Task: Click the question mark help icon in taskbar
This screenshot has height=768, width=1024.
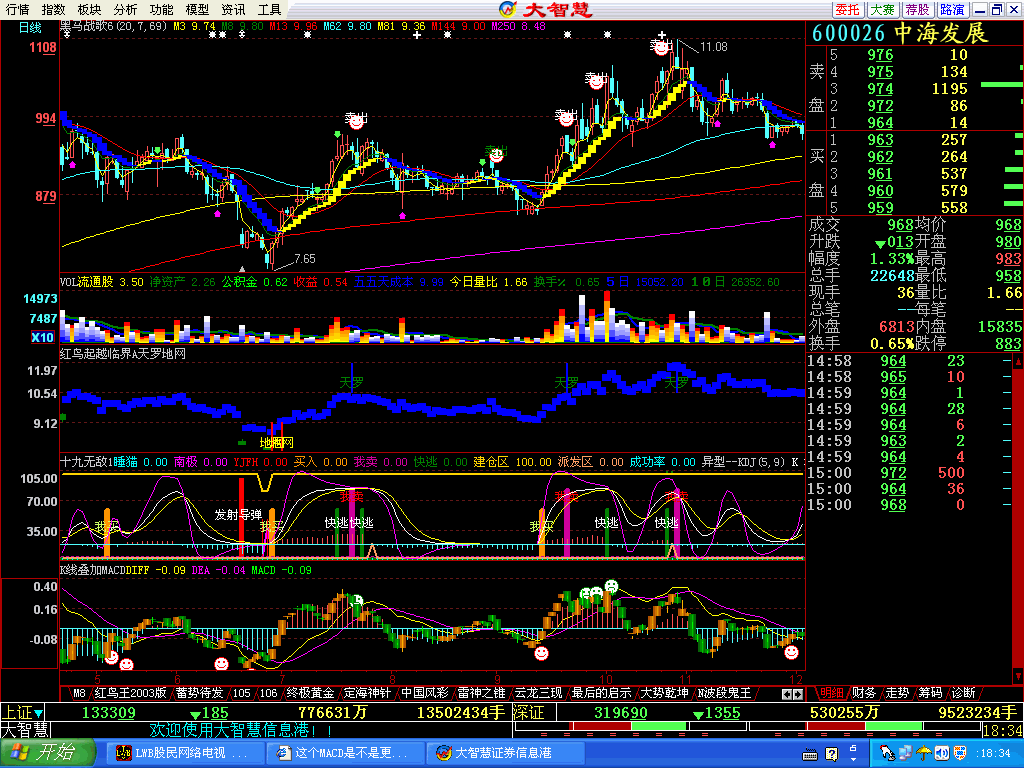Action: 831,754
